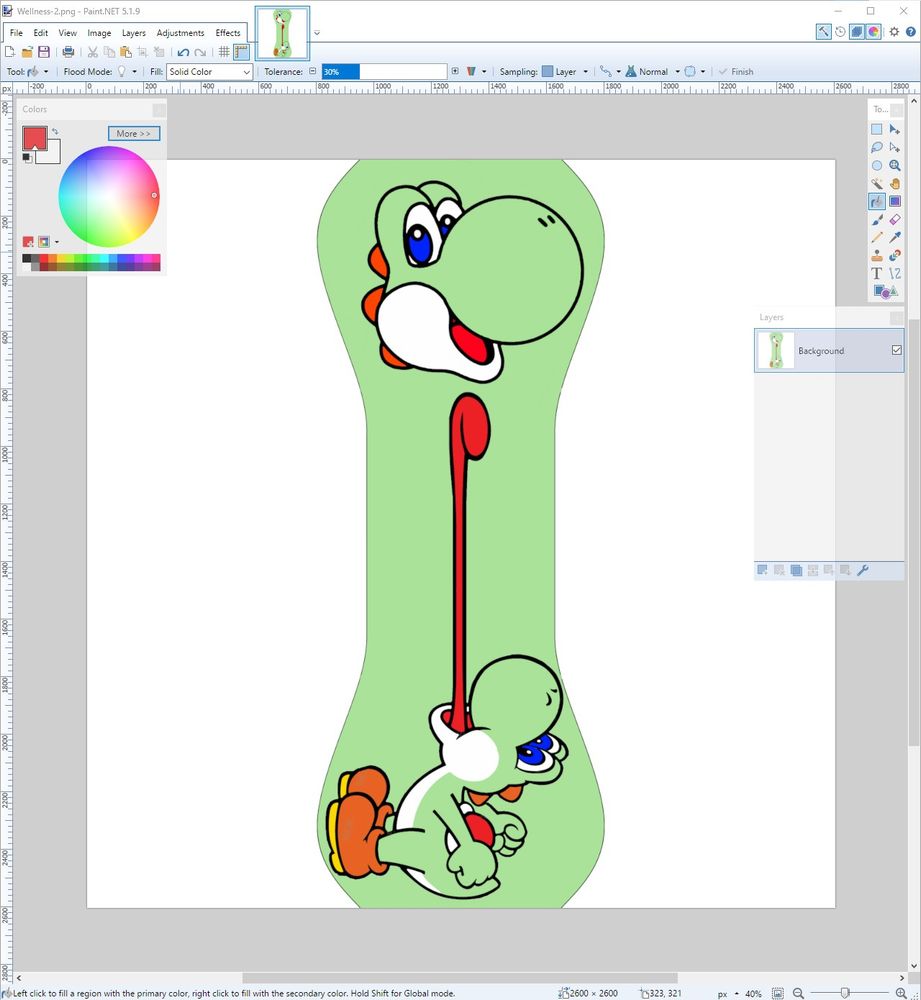Click the Wellness-2 image thumbnail tab
This screenshot has height=1000, width=921.
pos(283,33)
